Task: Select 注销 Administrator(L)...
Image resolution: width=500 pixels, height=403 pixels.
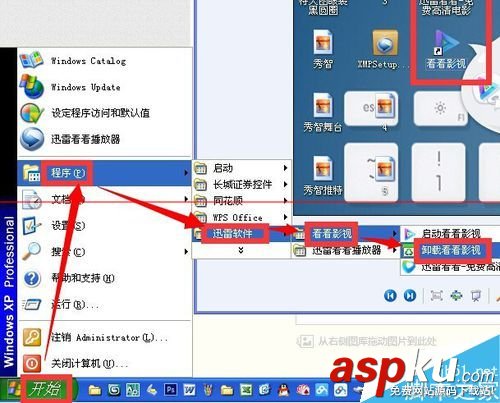Action: tap(105, 337)
